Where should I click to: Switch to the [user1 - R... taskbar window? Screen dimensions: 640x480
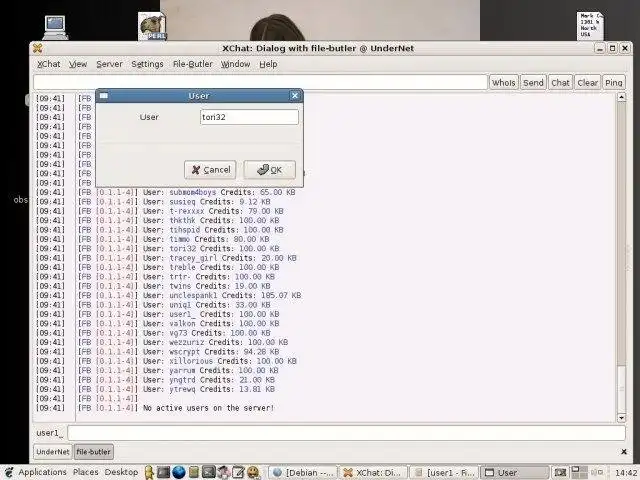[x=444, y=473]
